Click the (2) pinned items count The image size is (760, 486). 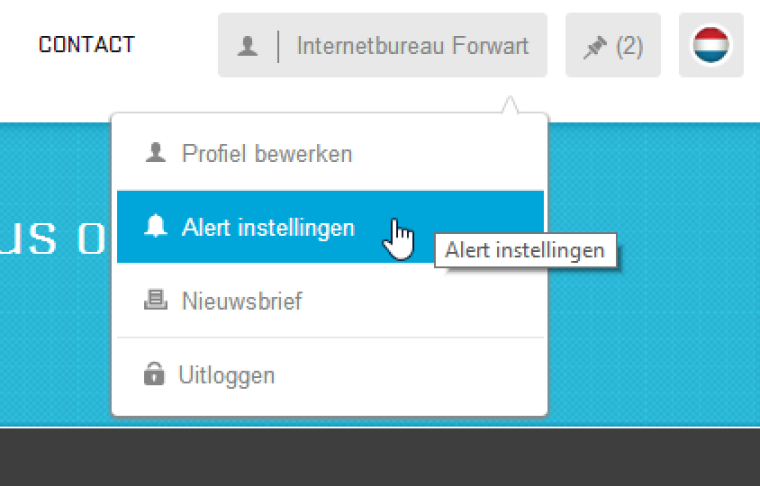[629, 46]
